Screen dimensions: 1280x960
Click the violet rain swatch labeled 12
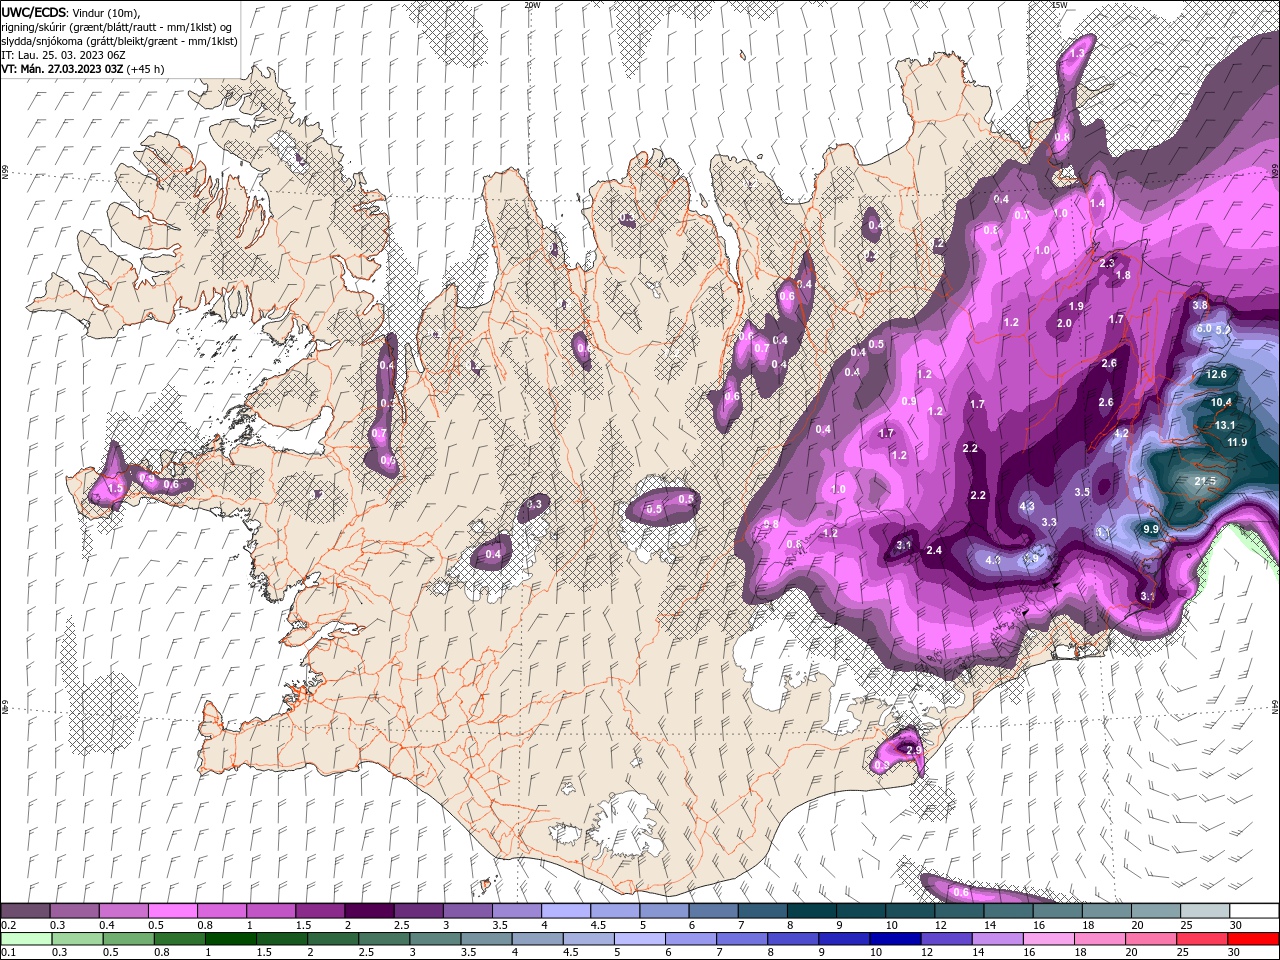pyautogui.click(x=945, y=938)
